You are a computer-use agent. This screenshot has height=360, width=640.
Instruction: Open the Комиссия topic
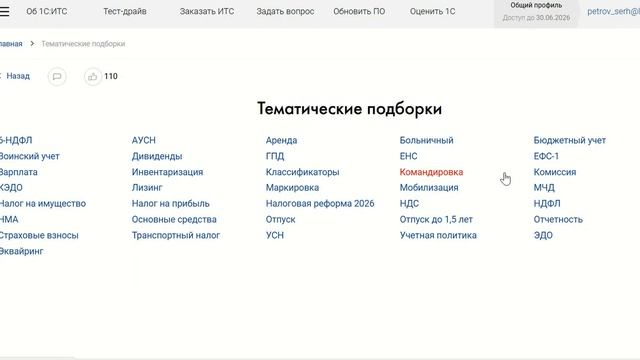[555, 172]
